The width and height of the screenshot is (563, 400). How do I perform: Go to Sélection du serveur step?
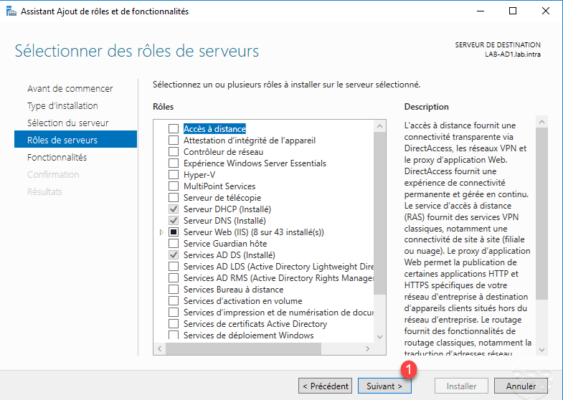(x=68, y=123)
